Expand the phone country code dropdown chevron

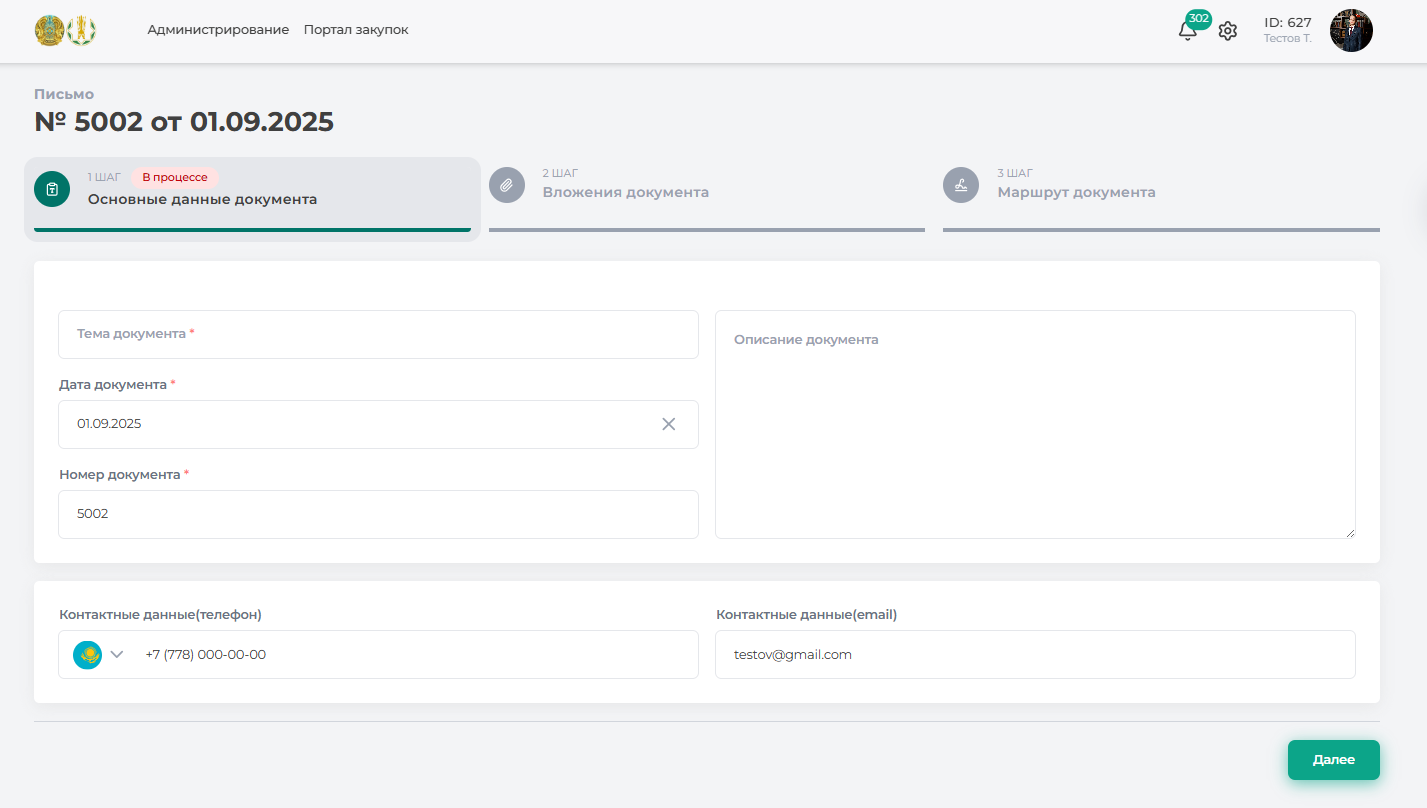(x=117, y=655)
